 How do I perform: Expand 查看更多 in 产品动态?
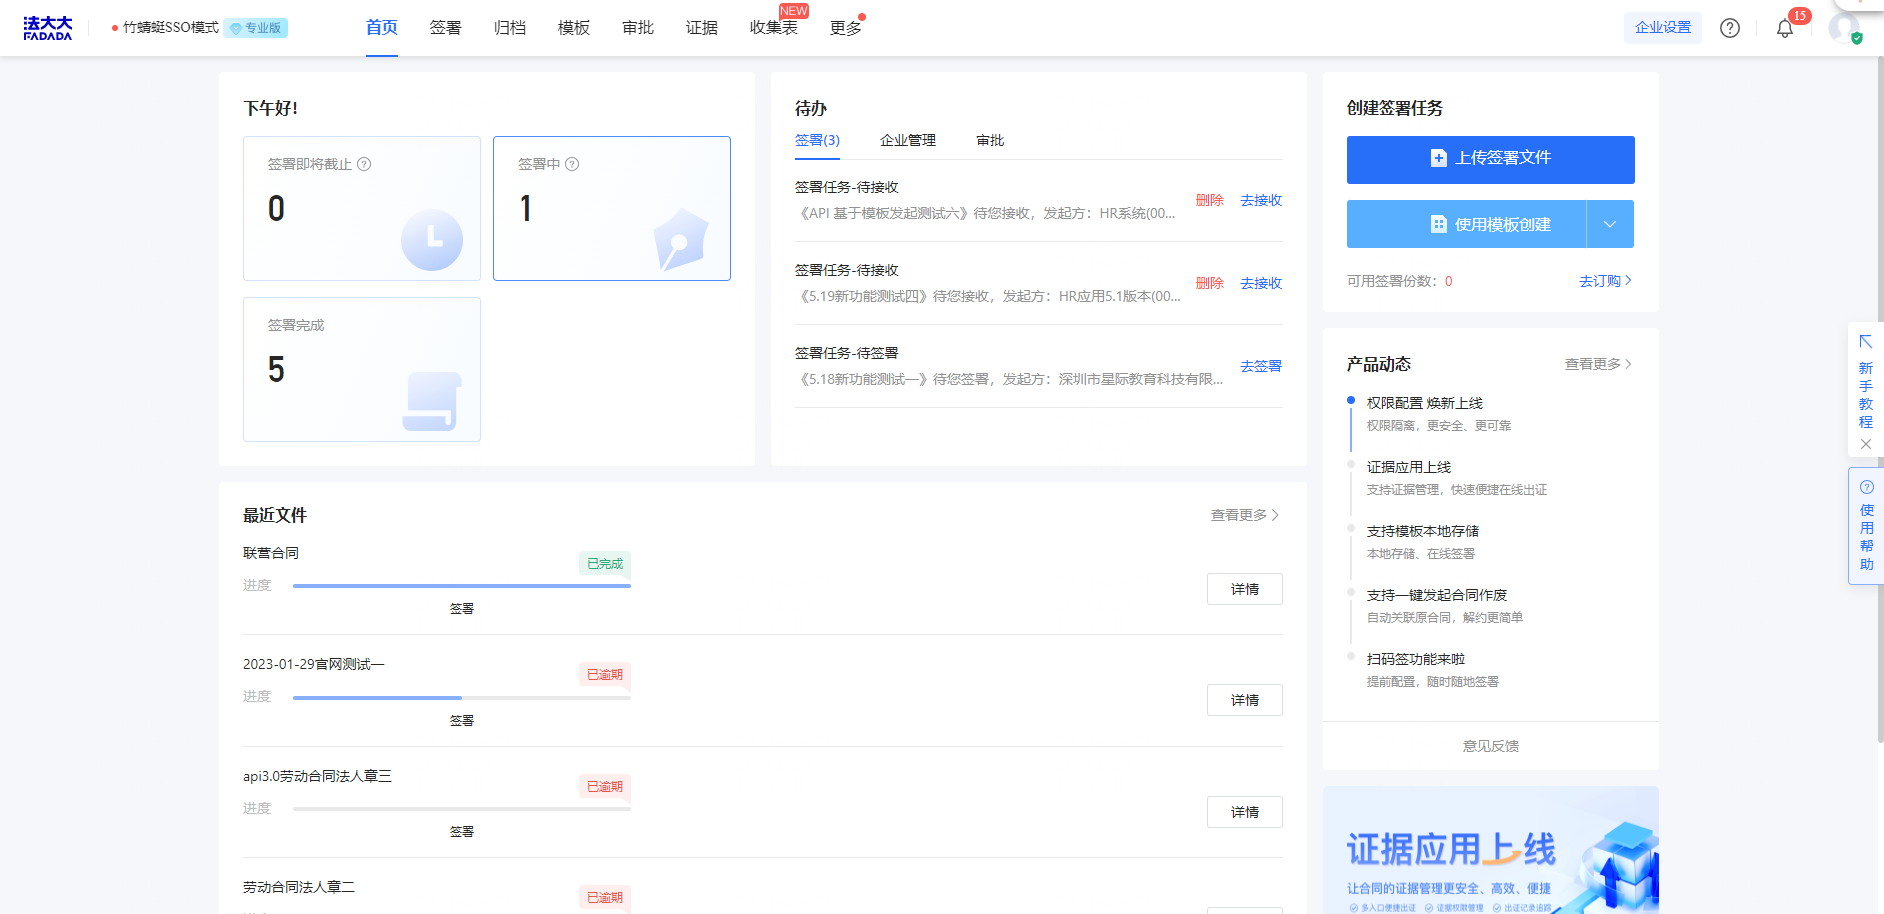(x=1598, y=364)
